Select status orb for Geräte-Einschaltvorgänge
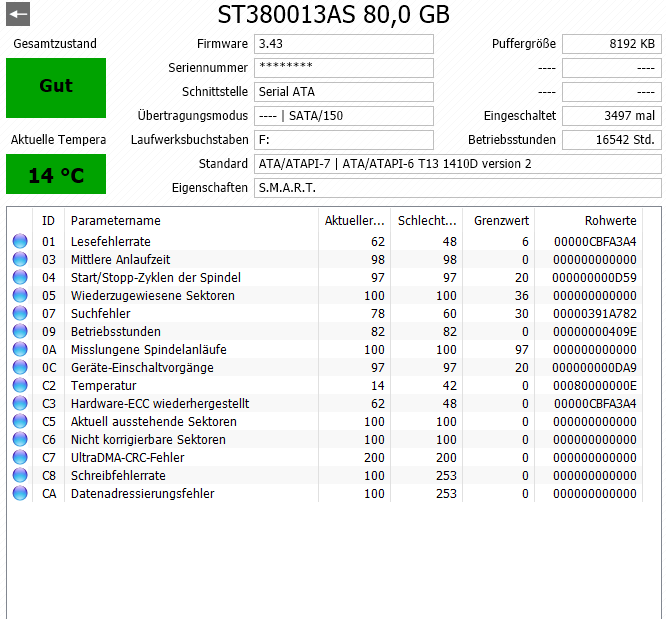666x619 pixels. click(20, 367)
